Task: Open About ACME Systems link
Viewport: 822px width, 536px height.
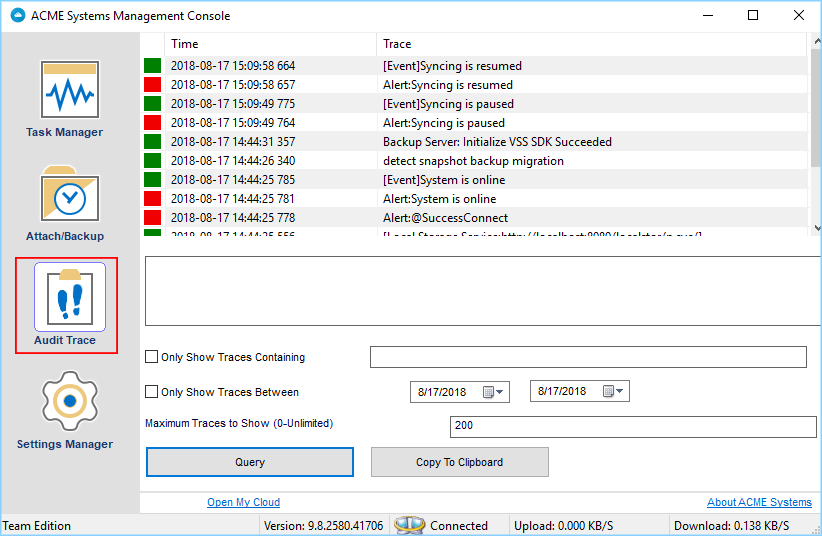Action: point(759,502)
